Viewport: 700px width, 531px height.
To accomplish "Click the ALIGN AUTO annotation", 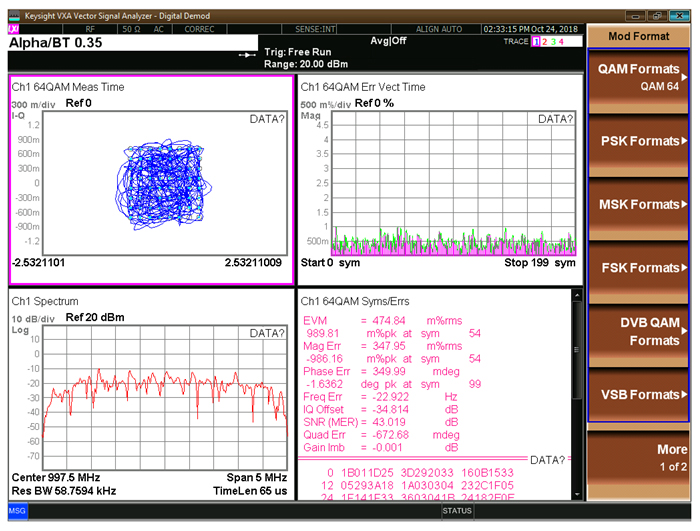I will click(440, 30).
